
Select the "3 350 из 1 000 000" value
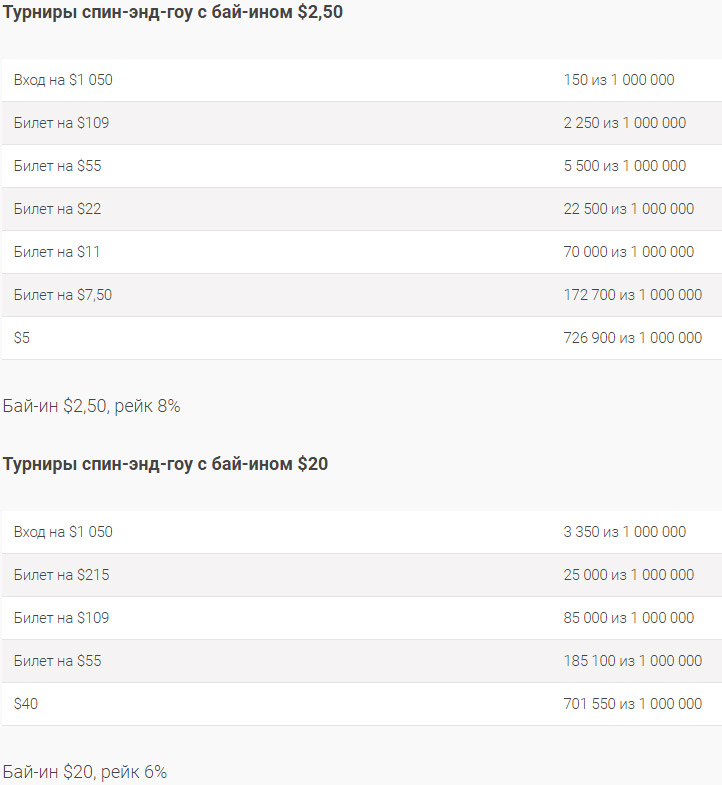(624, 532)
